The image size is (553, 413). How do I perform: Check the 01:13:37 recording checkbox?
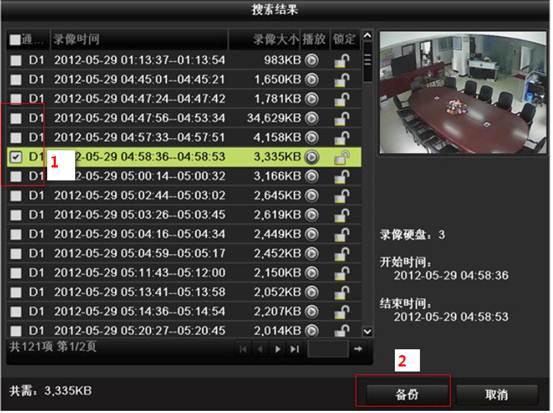(x=16, y=61)
